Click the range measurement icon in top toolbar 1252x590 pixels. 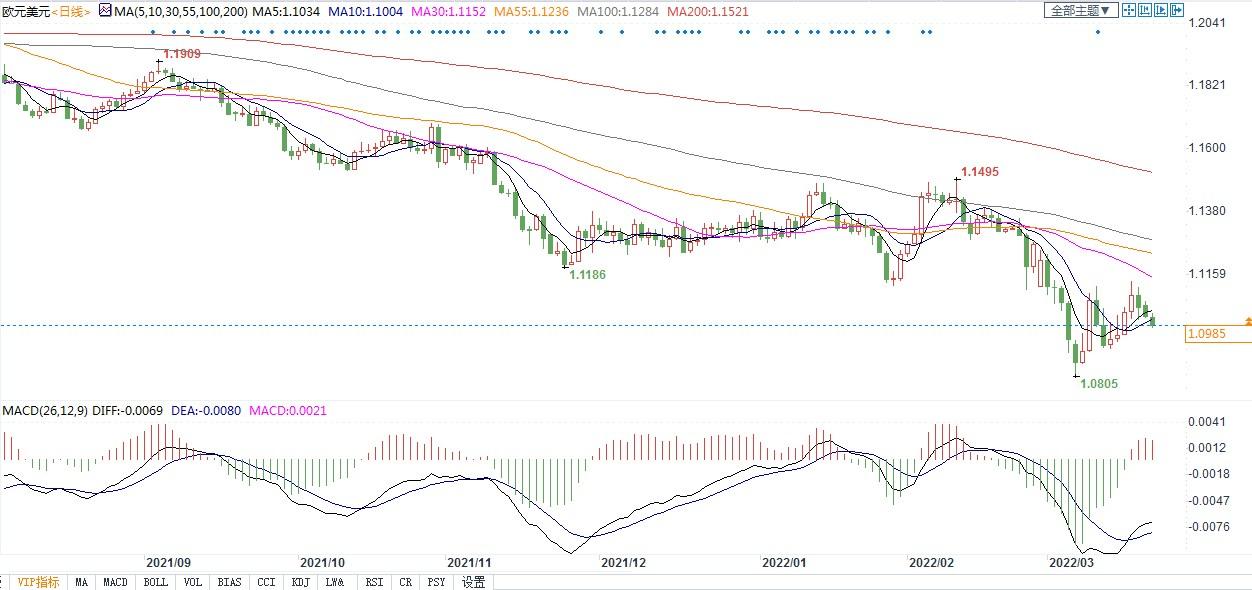(x=1145, y=10)
